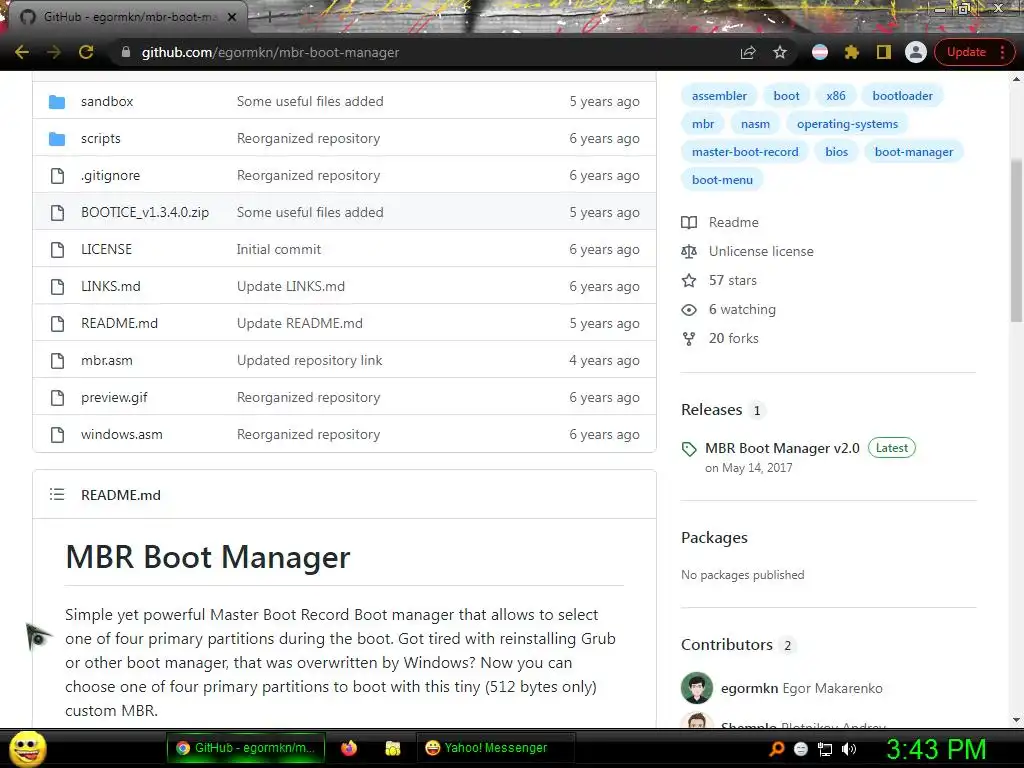This screenshot has height=768, width=1024.
Task: Open mbr.asm file
Action: (x=106, y=360)
